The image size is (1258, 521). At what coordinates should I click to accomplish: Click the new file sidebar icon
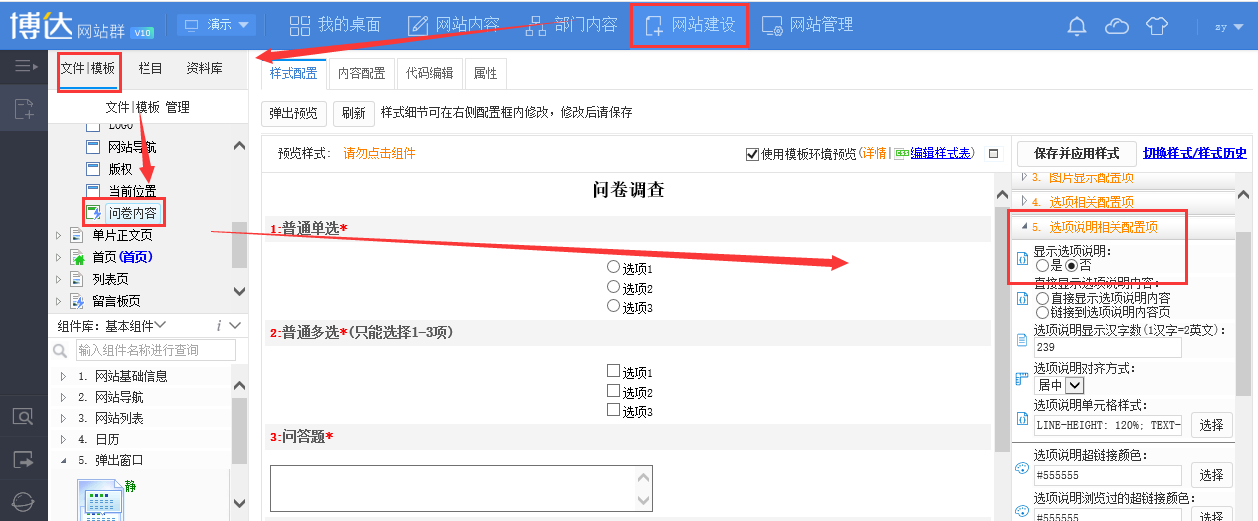[24, 110]
